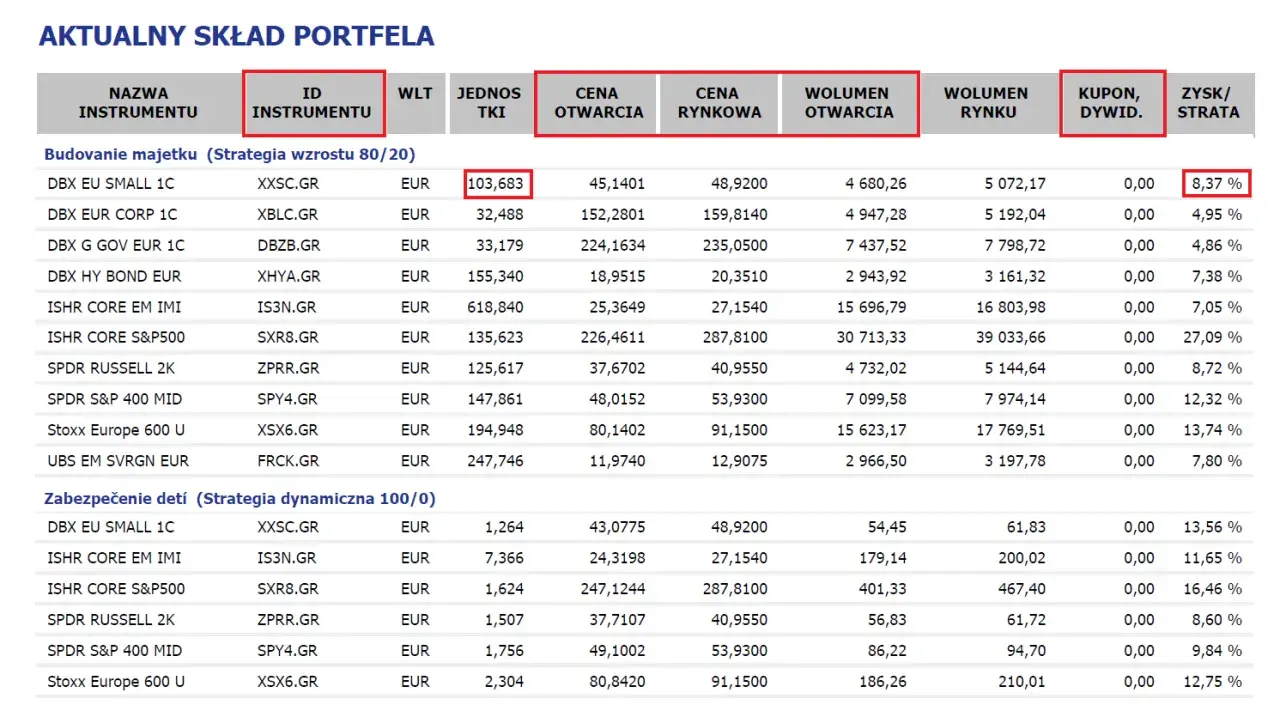Click profit value 27,09 %
Image resolution: width=1280 pixels, height=717 pixels.
coord(1213,337)
